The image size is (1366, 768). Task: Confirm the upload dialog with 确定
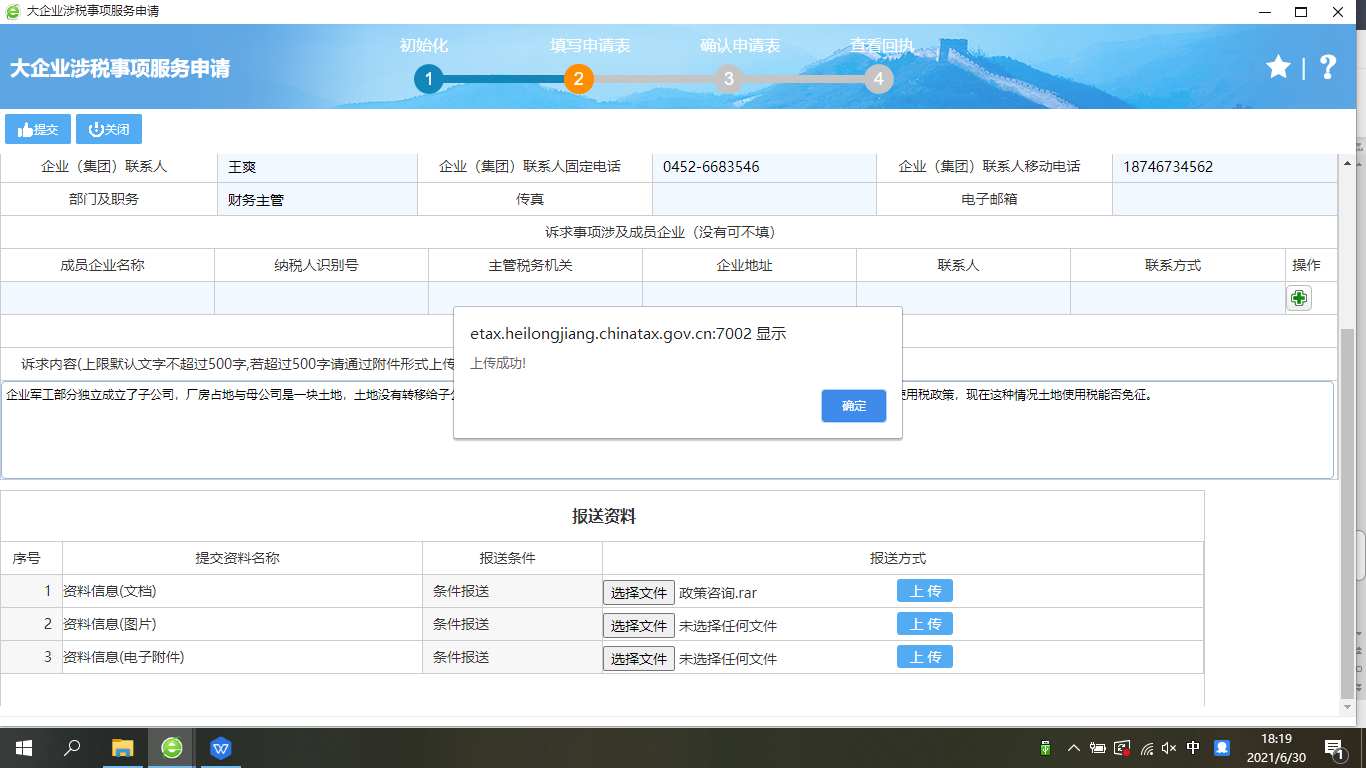click(853, 406)
